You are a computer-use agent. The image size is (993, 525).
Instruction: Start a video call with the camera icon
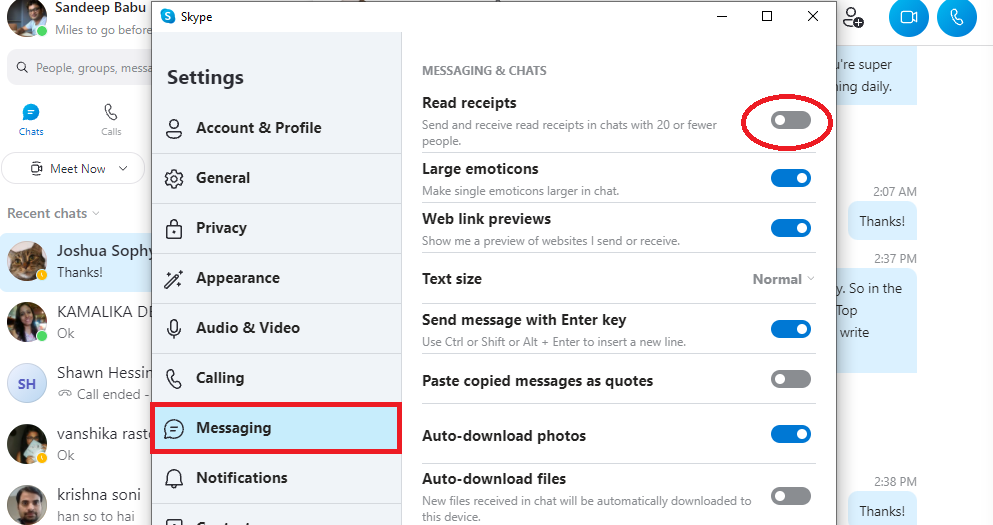(x=909, y=18)
